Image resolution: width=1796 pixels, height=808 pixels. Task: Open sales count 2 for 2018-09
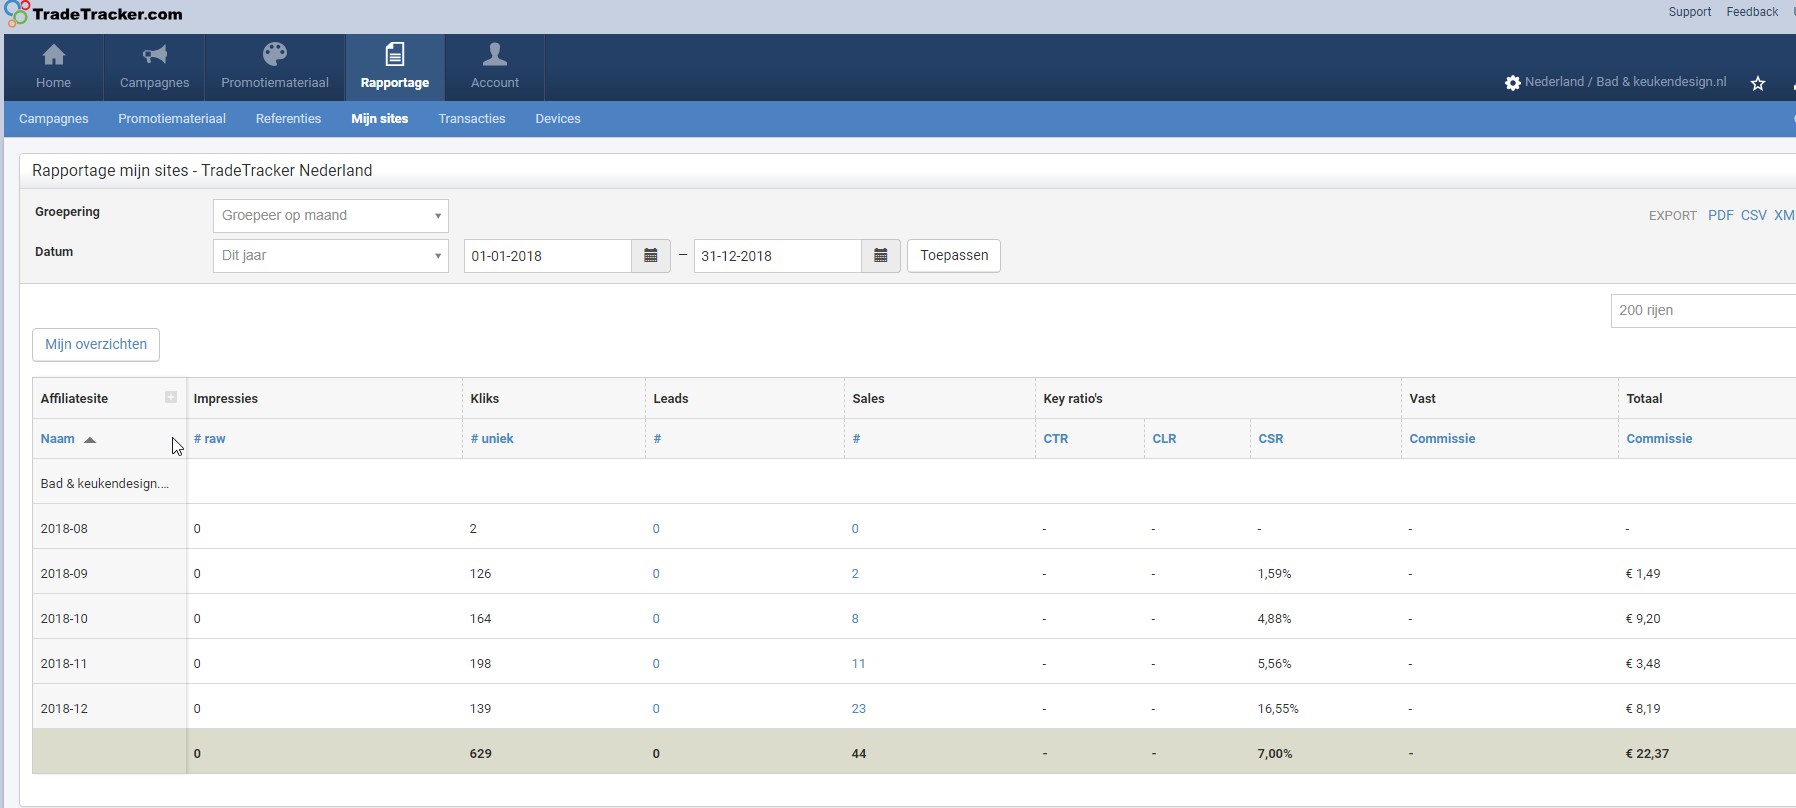click(x=855, y=573)
